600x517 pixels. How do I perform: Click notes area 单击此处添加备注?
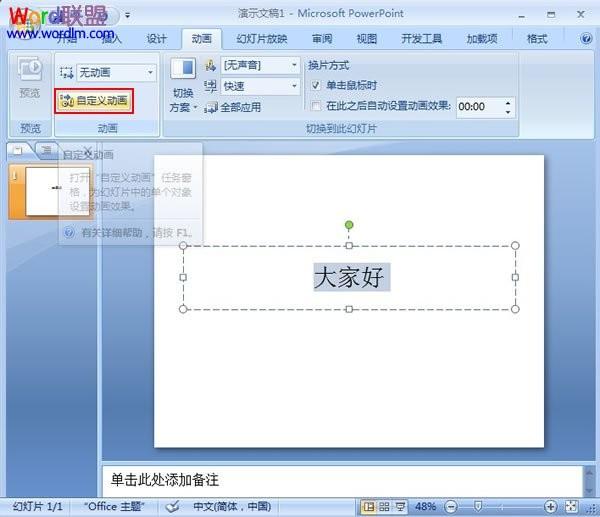point(165,480)
